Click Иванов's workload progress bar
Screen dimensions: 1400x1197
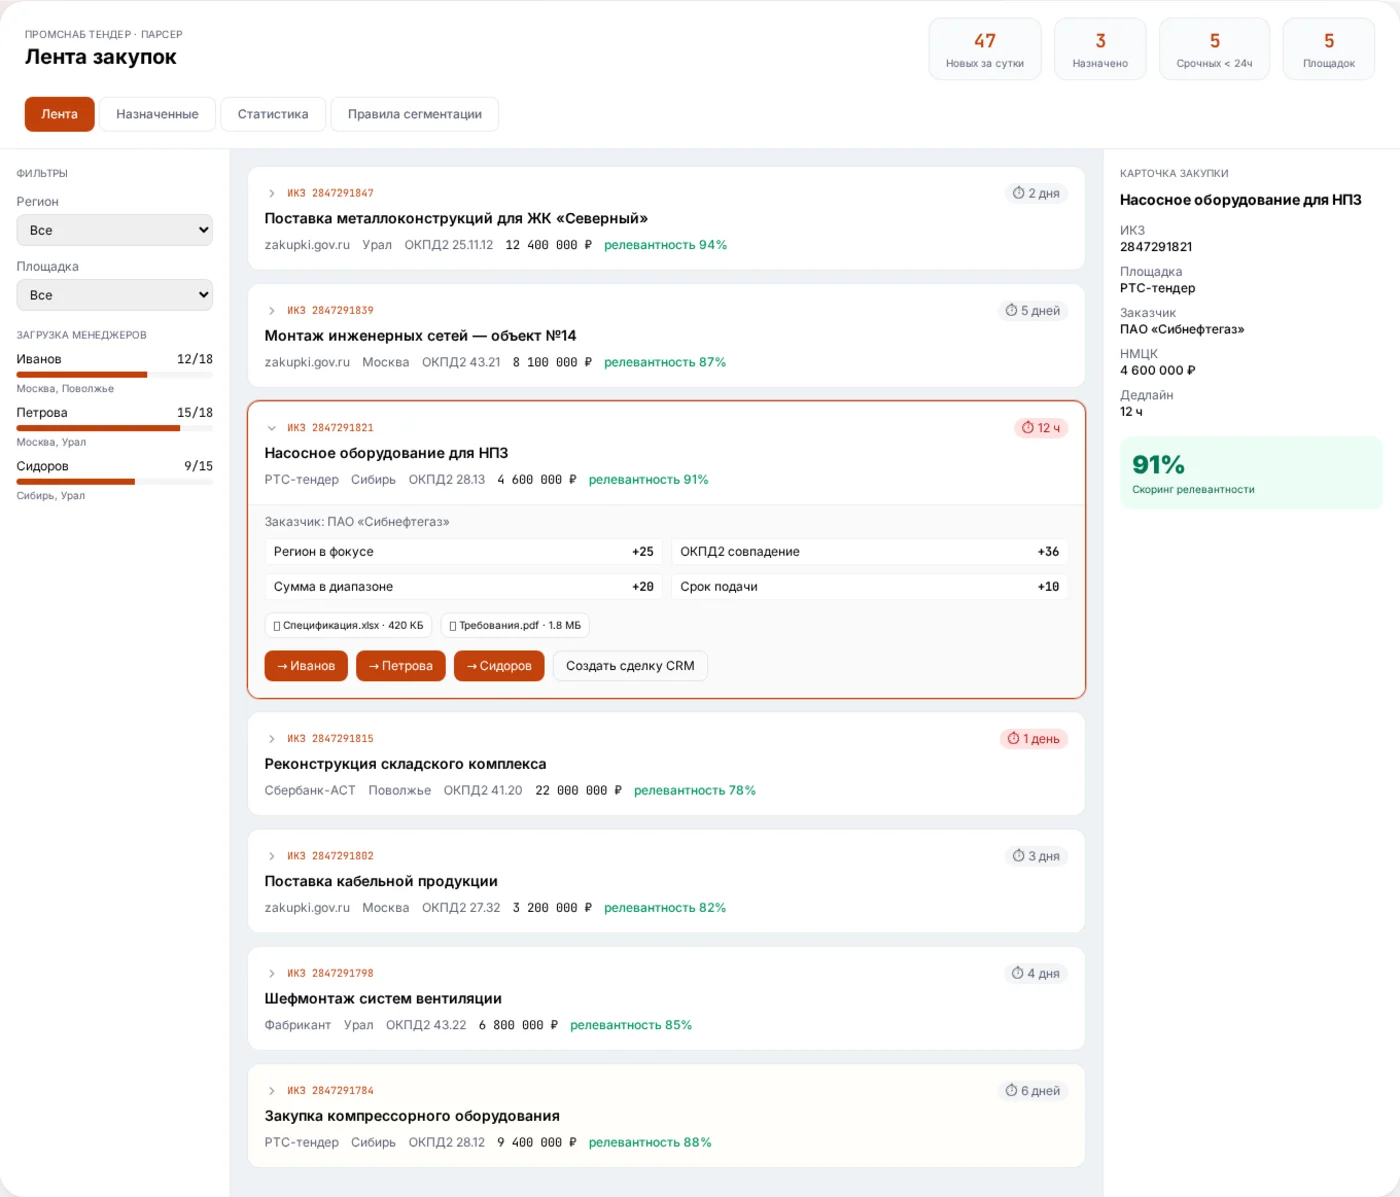coord(115,375)
